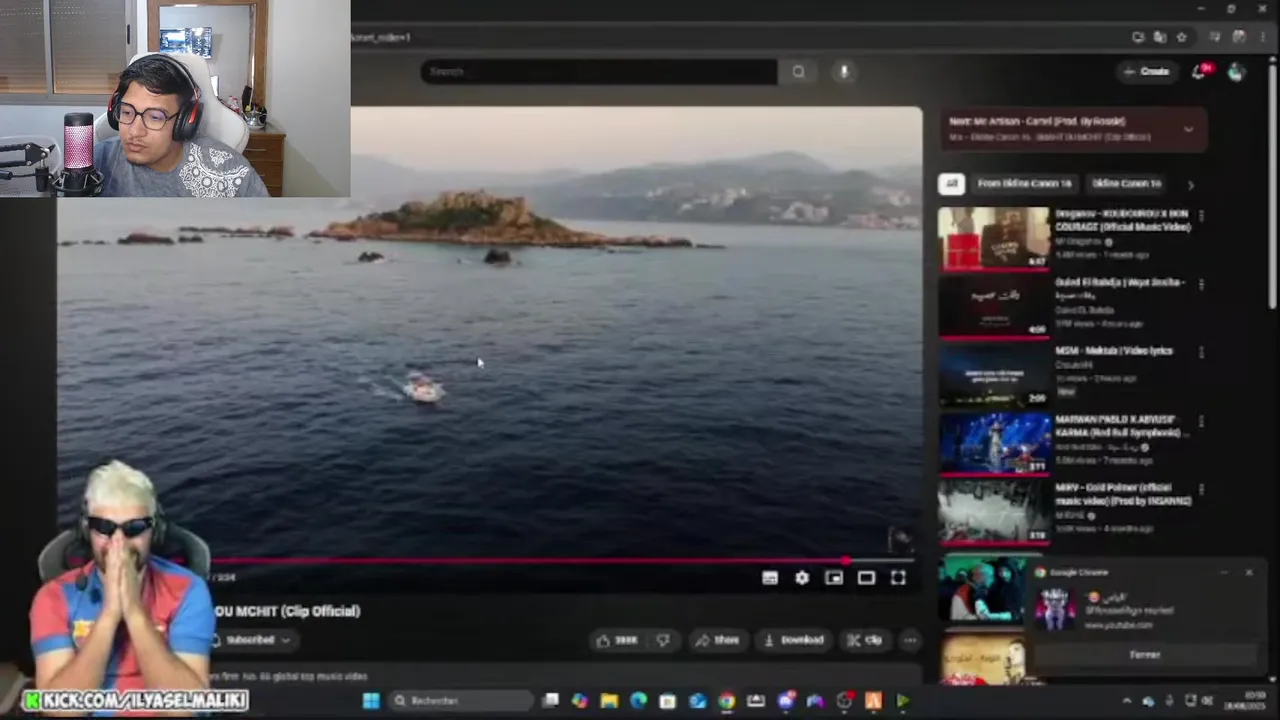1280x720 pixels.
Task: Bookmark this page with the star icon
Action: [1182, 37]
